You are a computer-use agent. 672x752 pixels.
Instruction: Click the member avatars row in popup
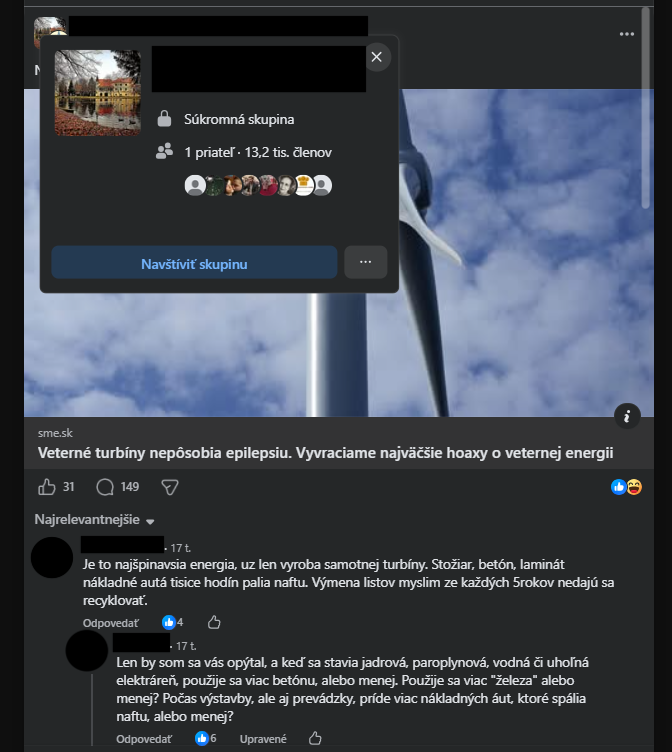pyautogui.click(x=258, y=185)
